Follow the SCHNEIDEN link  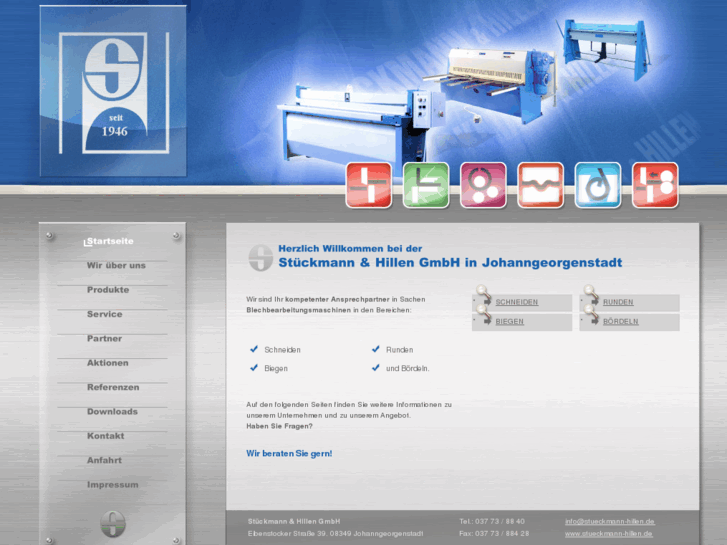517,302
